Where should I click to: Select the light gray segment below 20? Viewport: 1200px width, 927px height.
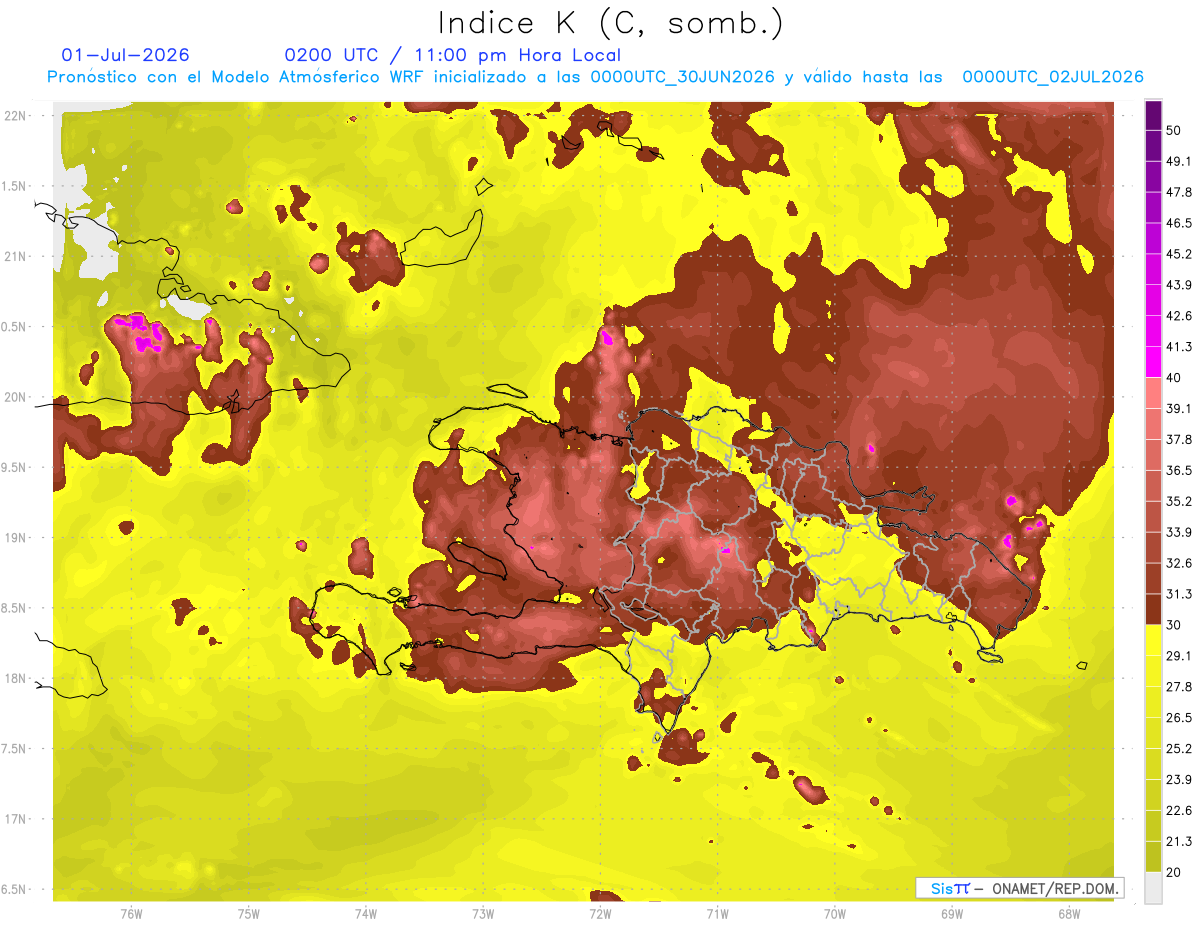point(1153,888)
